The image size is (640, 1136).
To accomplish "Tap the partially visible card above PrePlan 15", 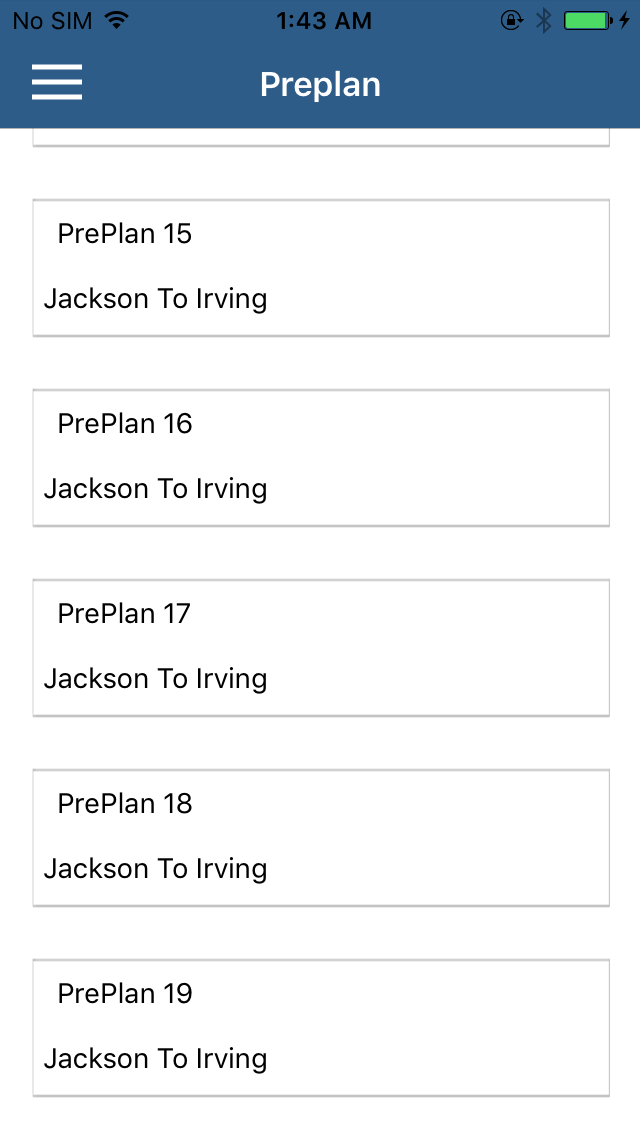I will pos(320,138).
